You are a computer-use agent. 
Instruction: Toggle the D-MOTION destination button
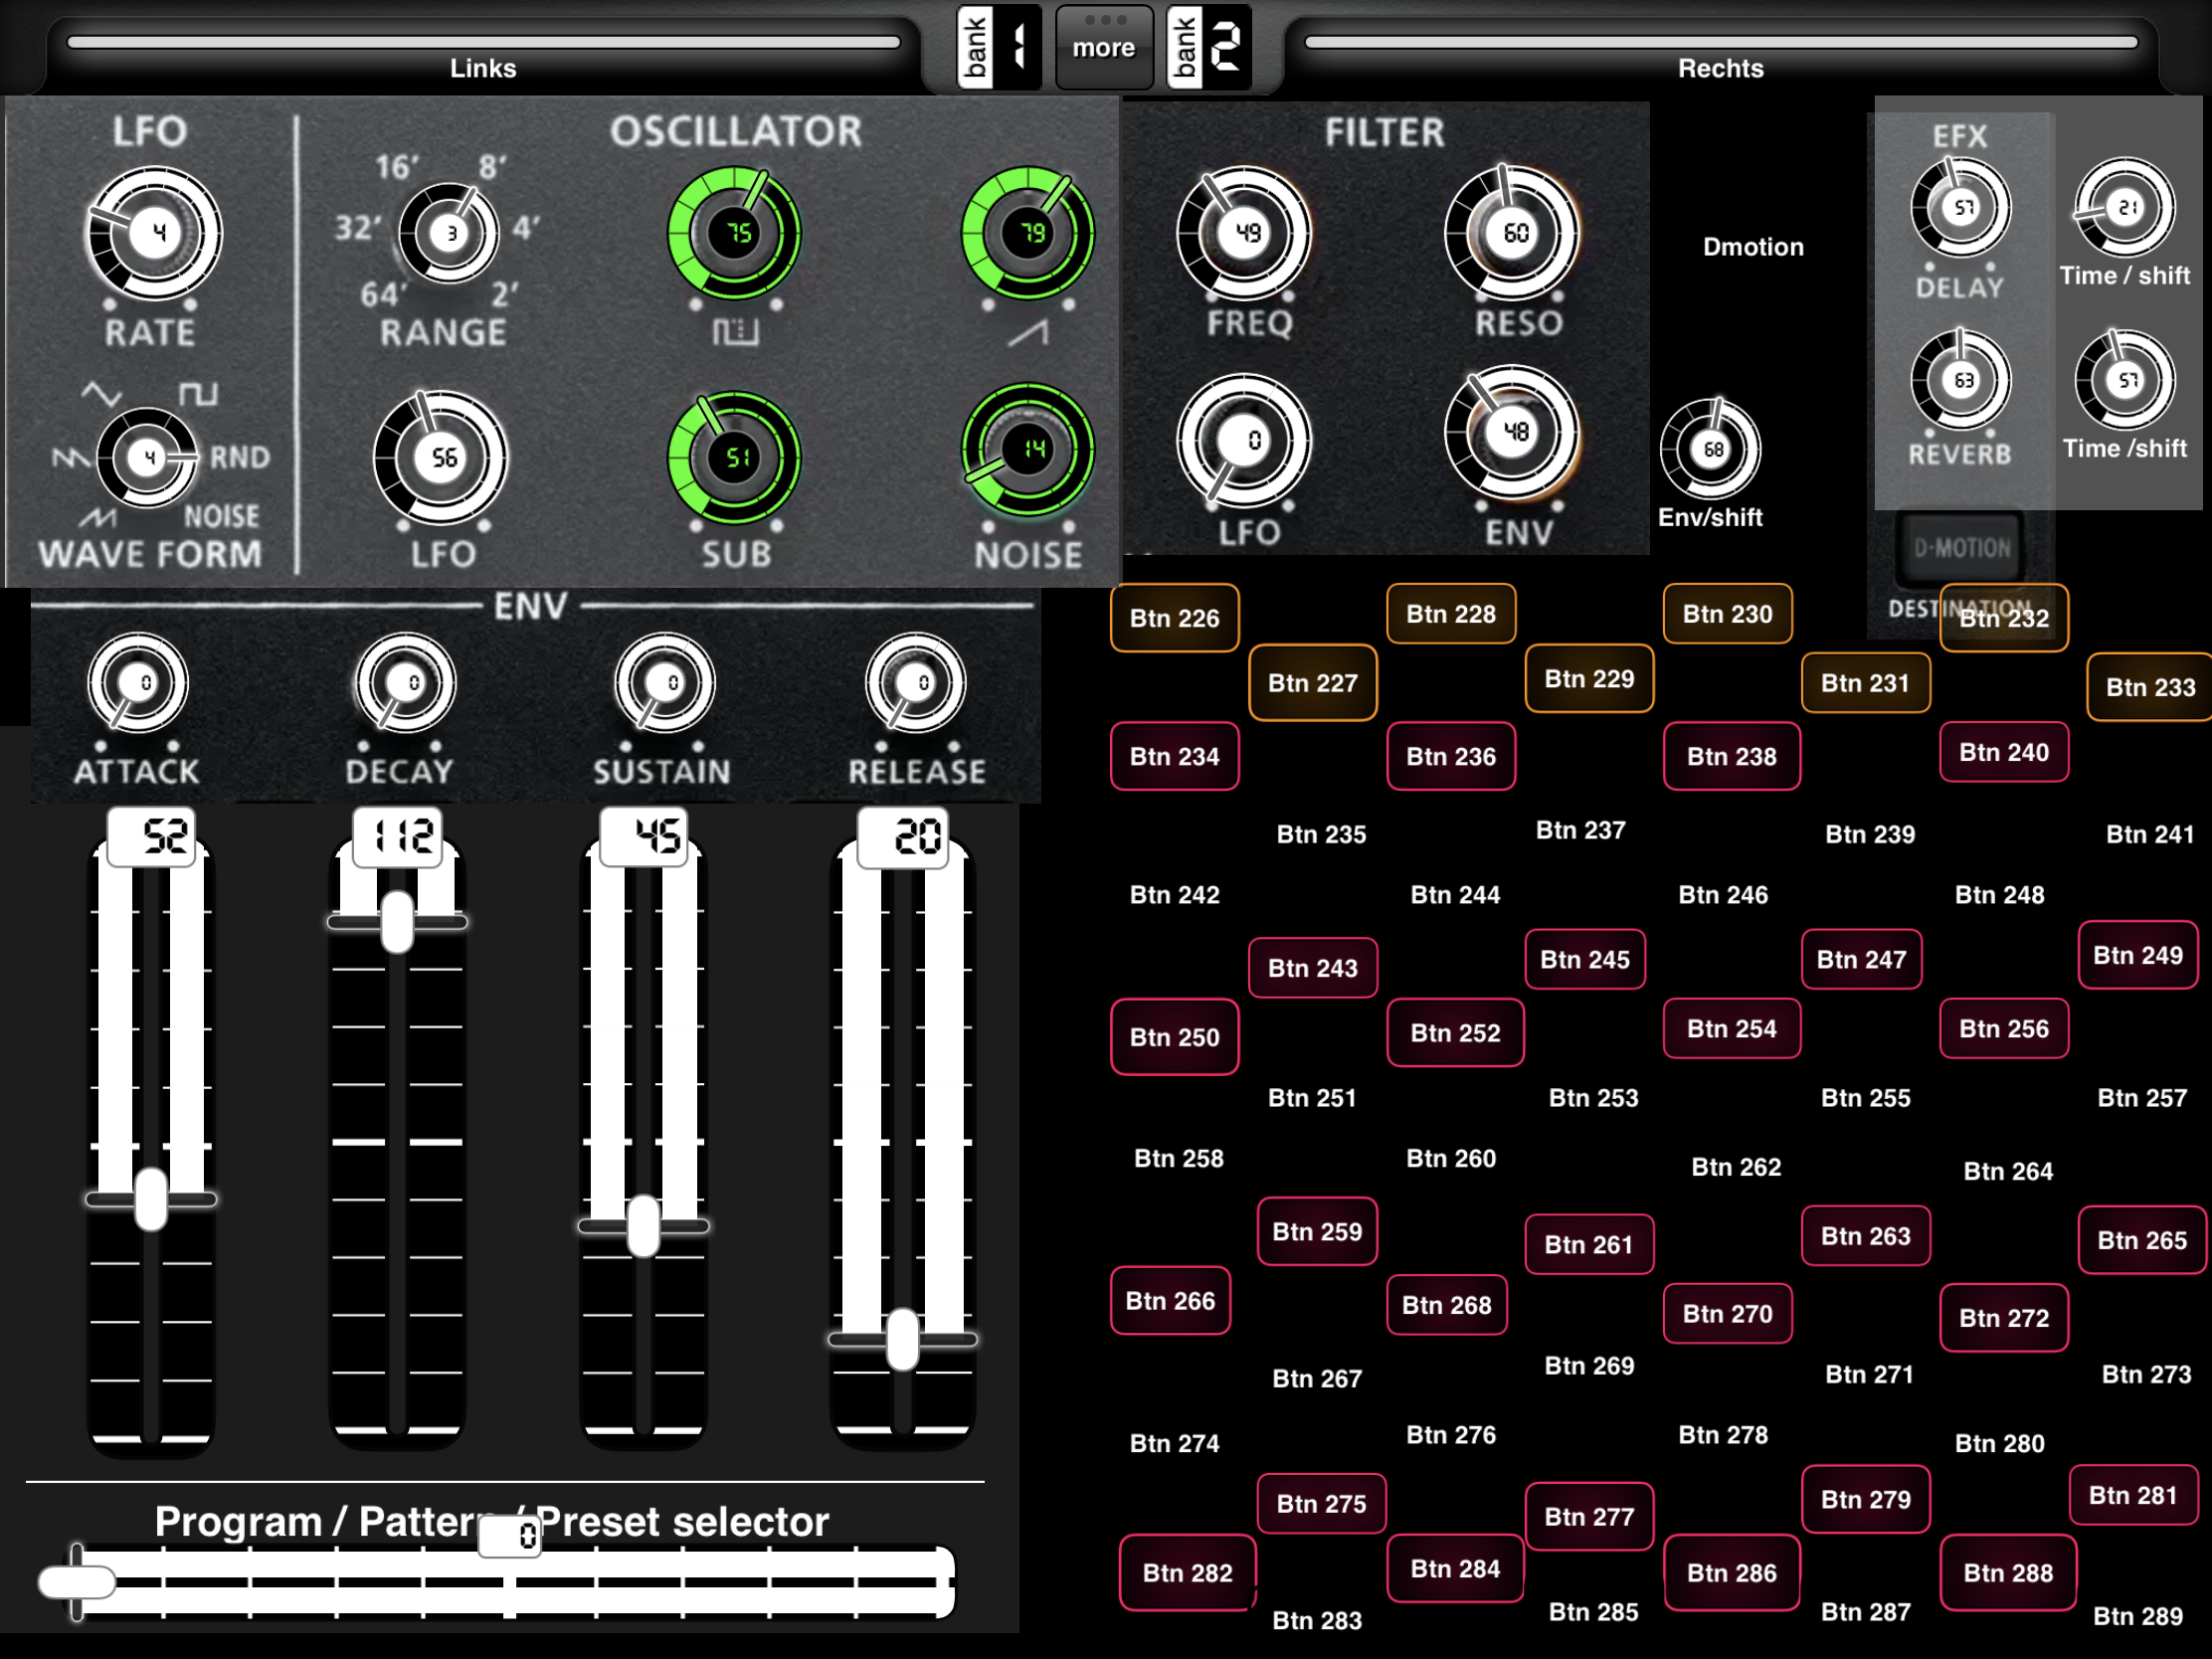tap(1961, 548)
